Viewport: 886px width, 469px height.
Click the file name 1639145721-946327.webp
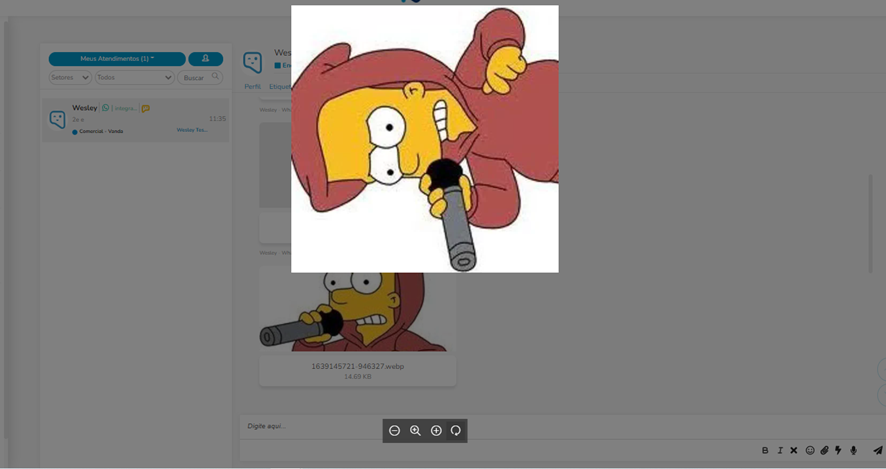[x=358, y=366]
